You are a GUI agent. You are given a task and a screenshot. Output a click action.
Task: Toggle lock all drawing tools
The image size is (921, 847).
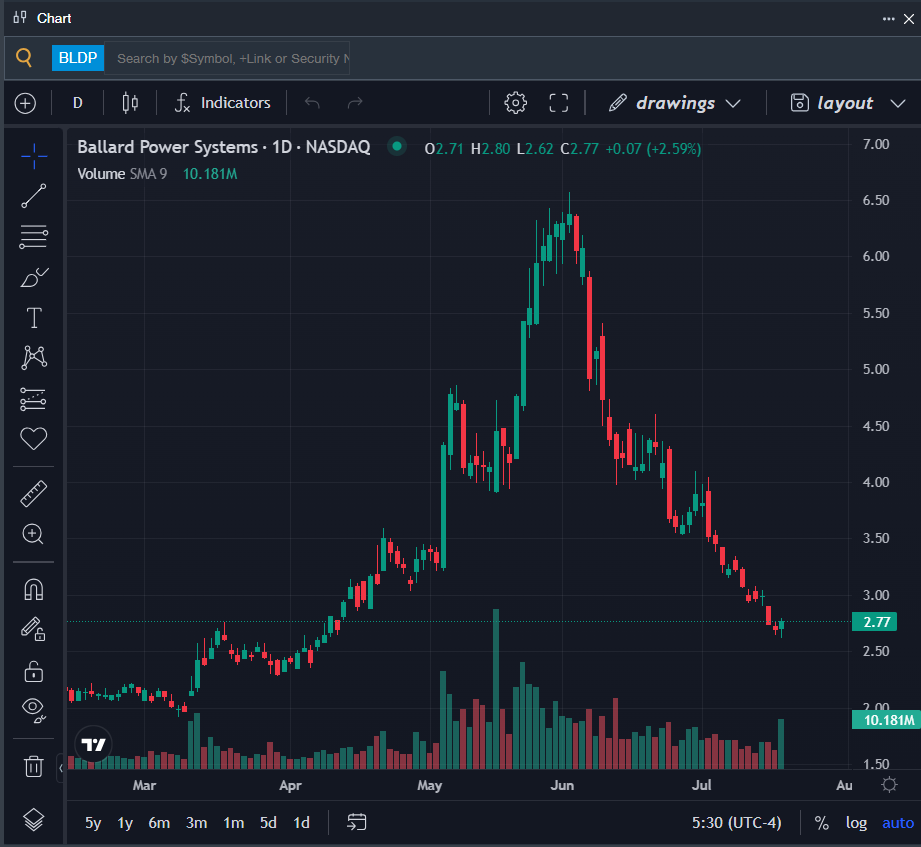[x=33, y=671]
